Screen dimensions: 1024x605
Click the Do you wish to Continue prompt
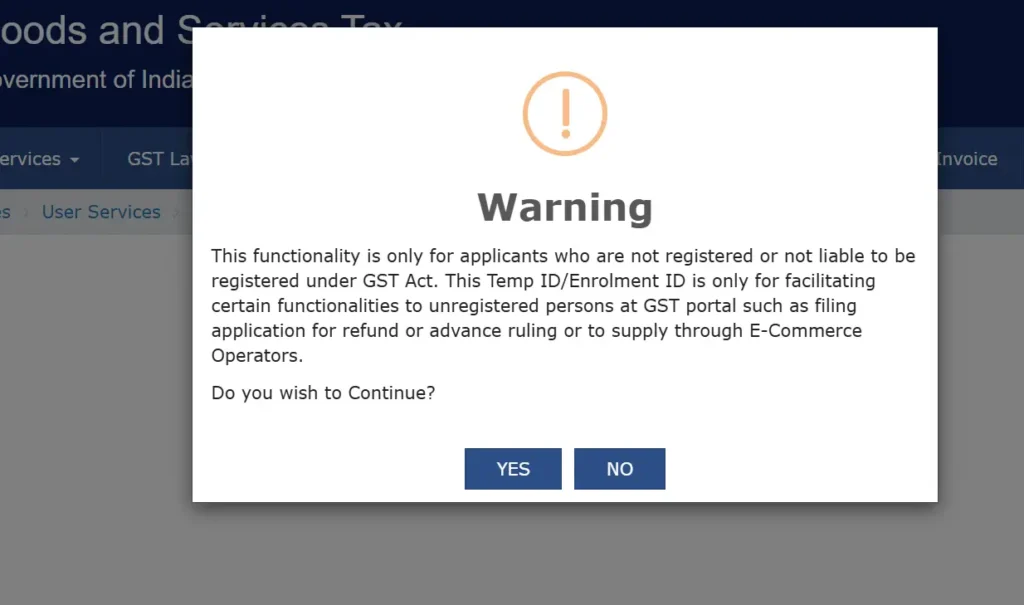(x=323, y=392)
